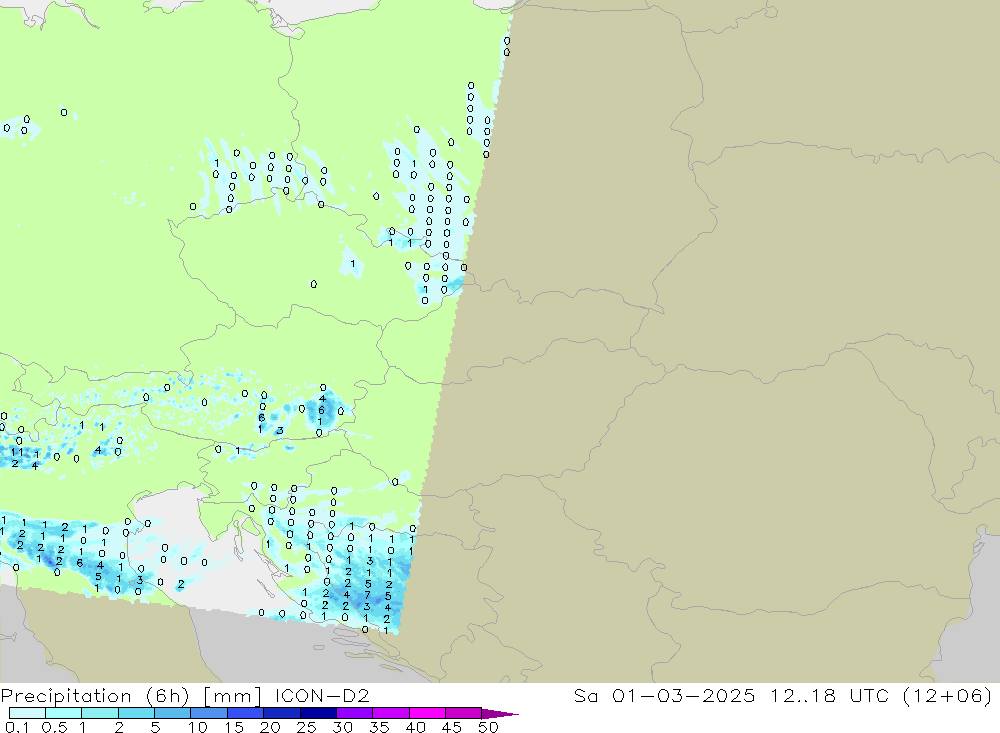This screenshot has width=1000, height=733.
Task: Click the 25–30 mm navy legend swatch
Action: coord(318,713)
